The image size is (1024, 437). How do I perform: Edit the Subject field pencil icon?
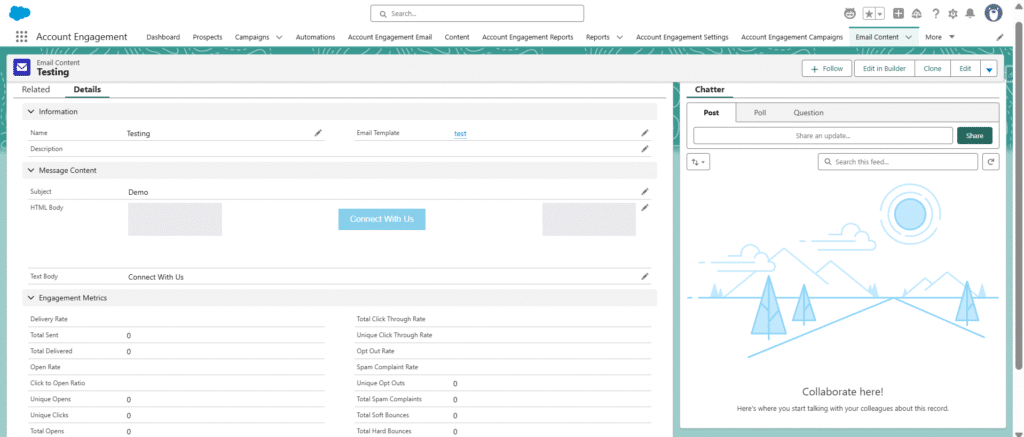point(645,191)
